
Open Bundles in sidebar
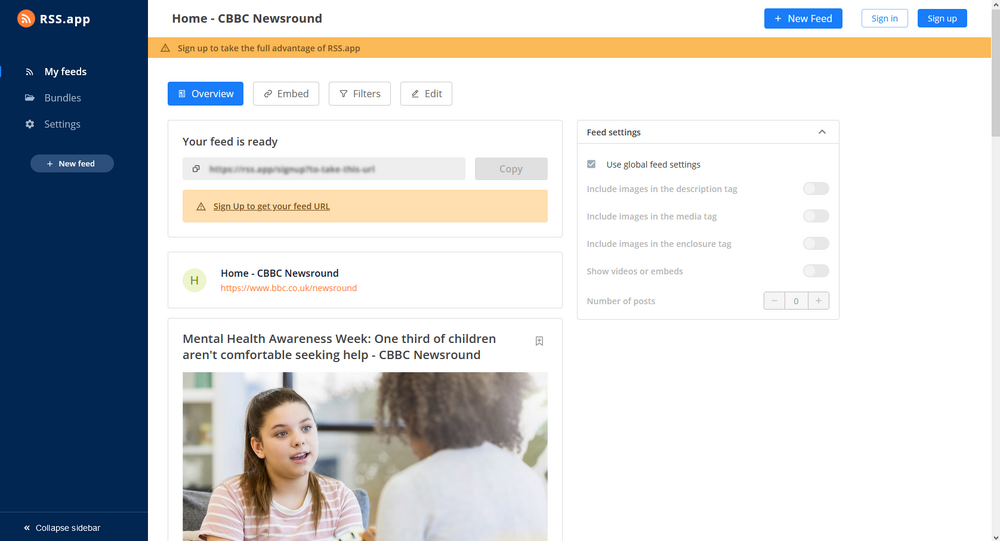(62, 98)
